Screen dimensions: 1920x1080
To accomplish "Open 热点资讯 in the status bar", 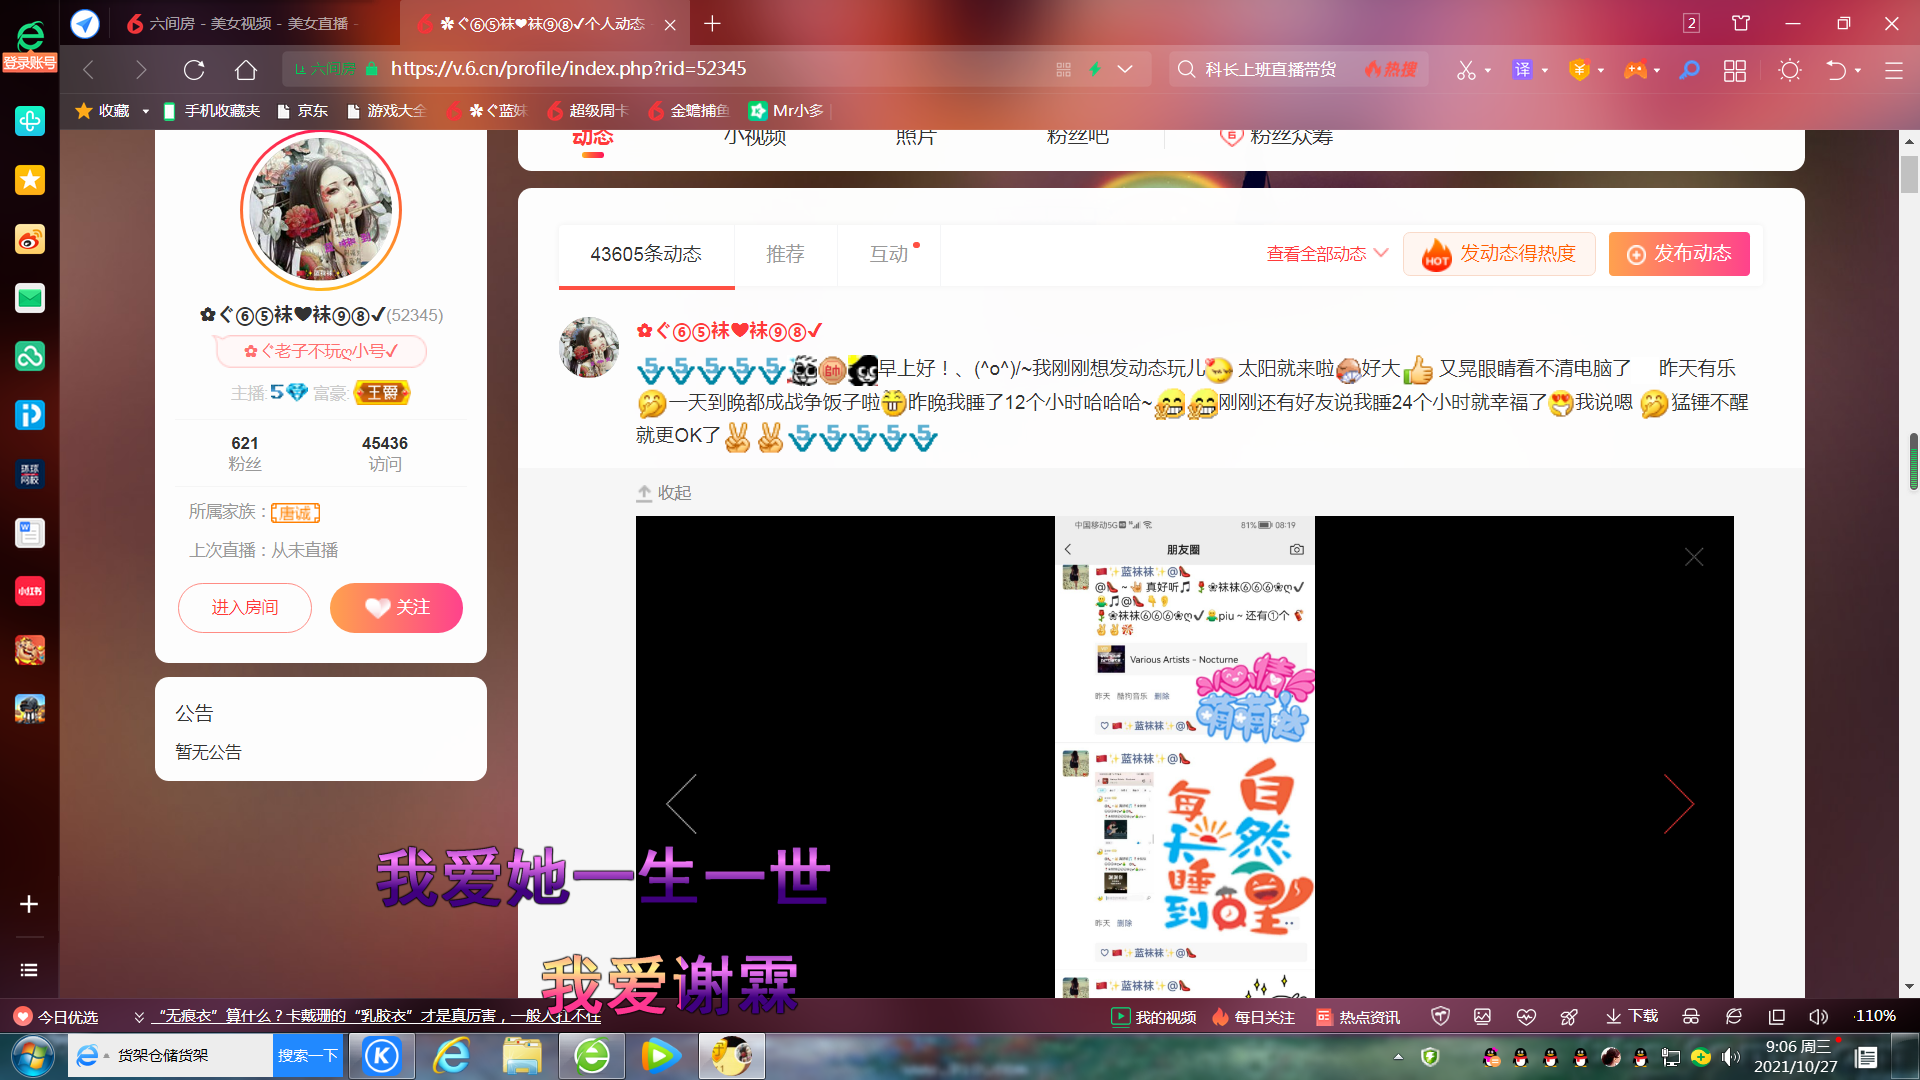I will point(1358,1017).
